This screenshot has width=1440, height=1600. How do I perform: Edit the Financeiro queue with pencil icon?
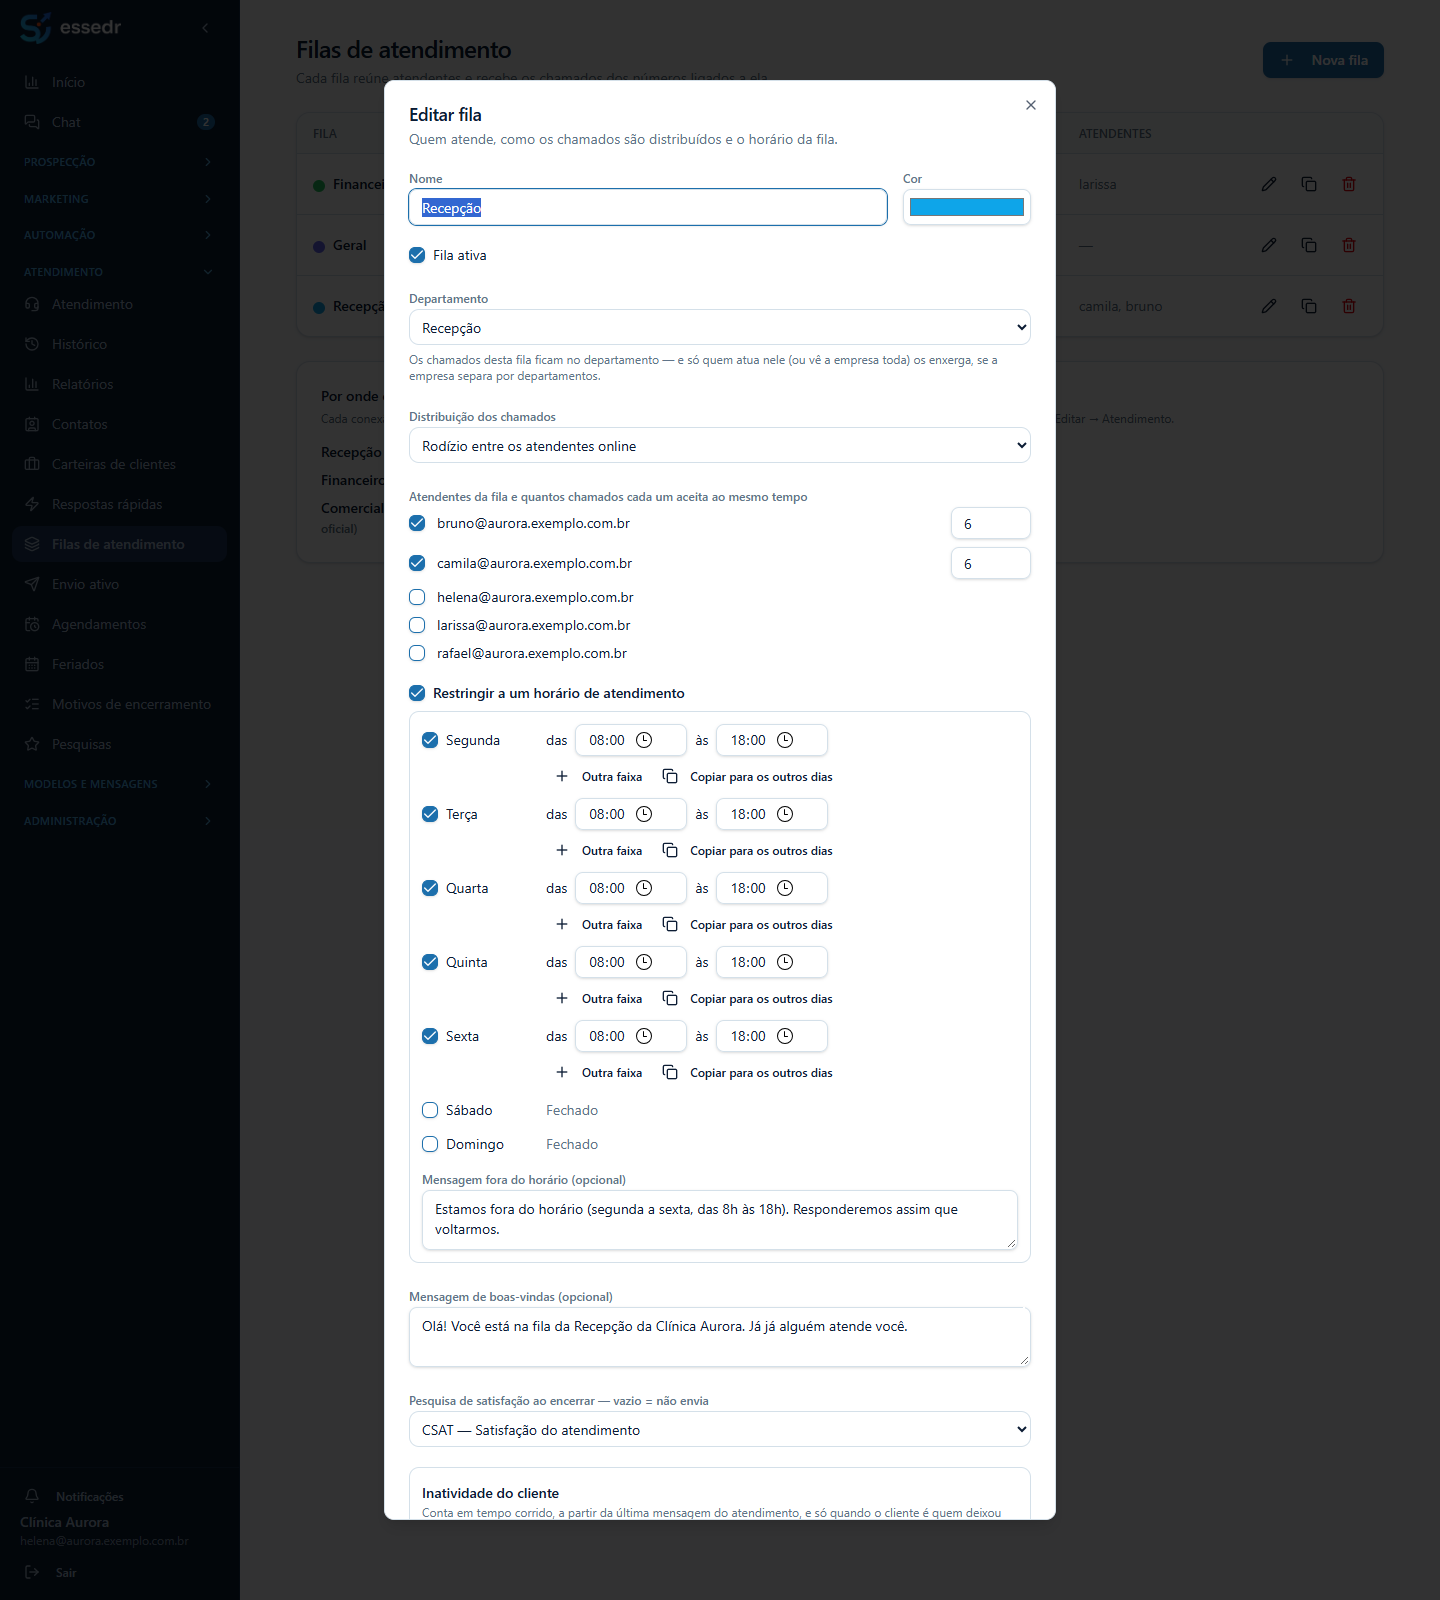coord(1269,184)
